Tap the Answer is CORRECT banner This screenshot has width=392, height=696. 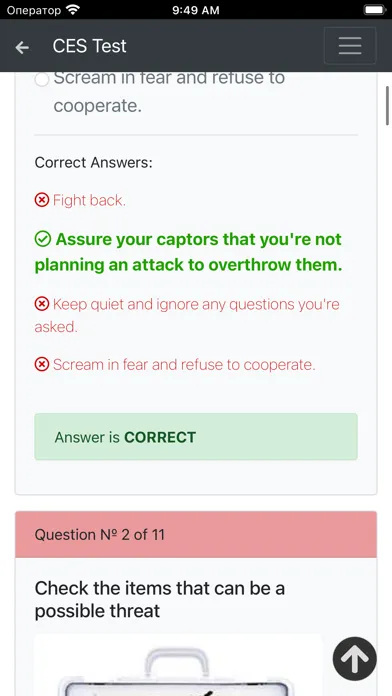[x=196, y=437]
